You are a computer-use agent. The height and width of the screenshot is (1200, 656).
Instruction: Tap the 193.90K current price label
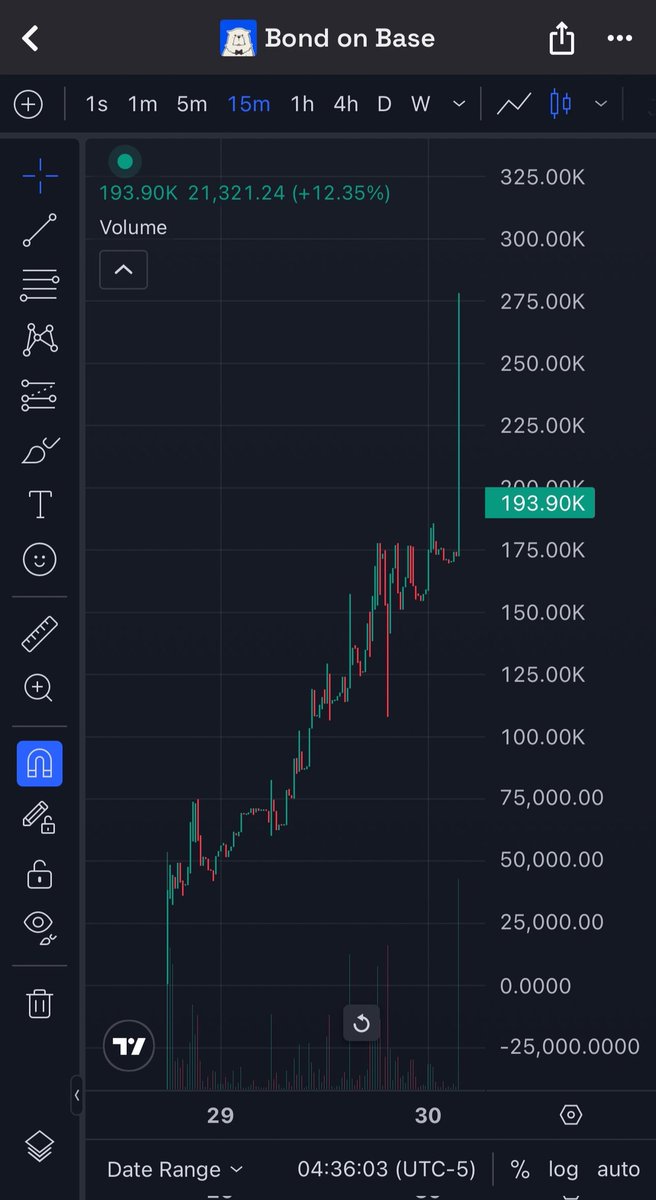(539, 503)
